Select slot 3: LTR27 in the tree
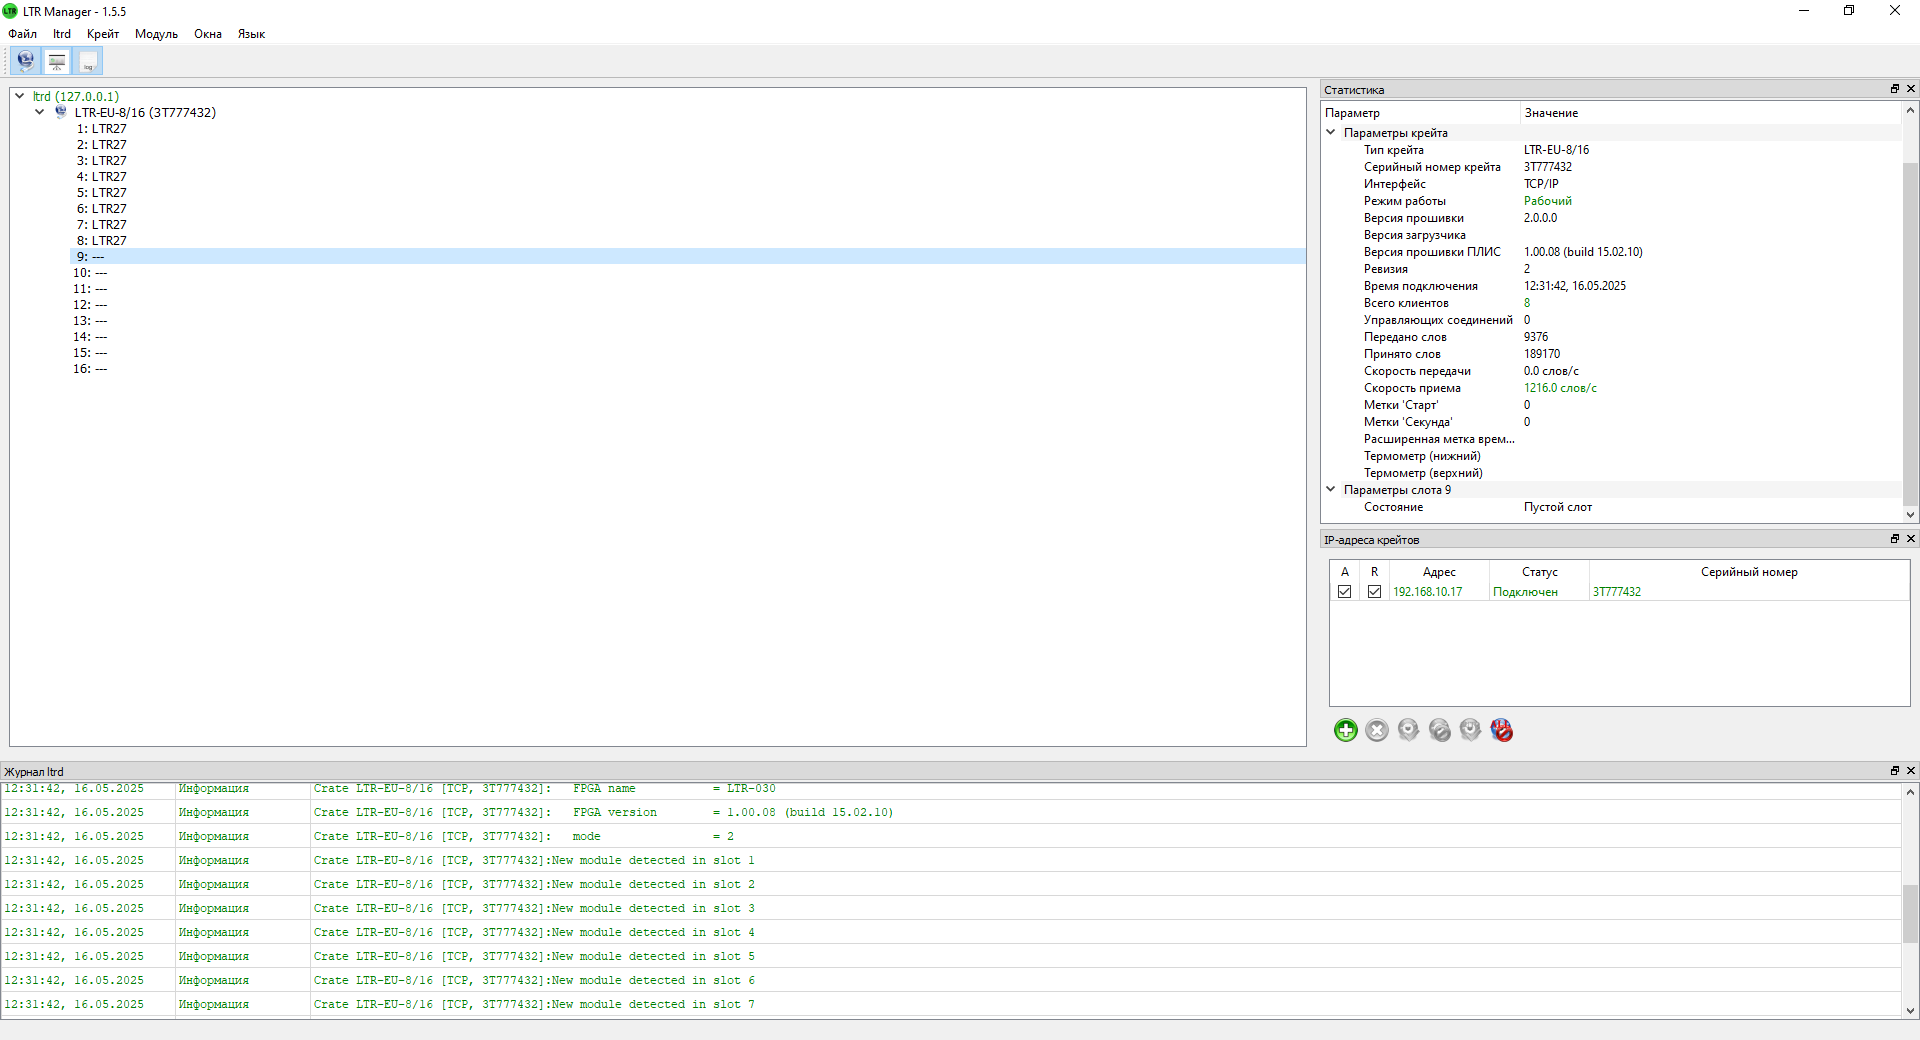This screenshot has height=1040, width=1920. coord(102,160)
